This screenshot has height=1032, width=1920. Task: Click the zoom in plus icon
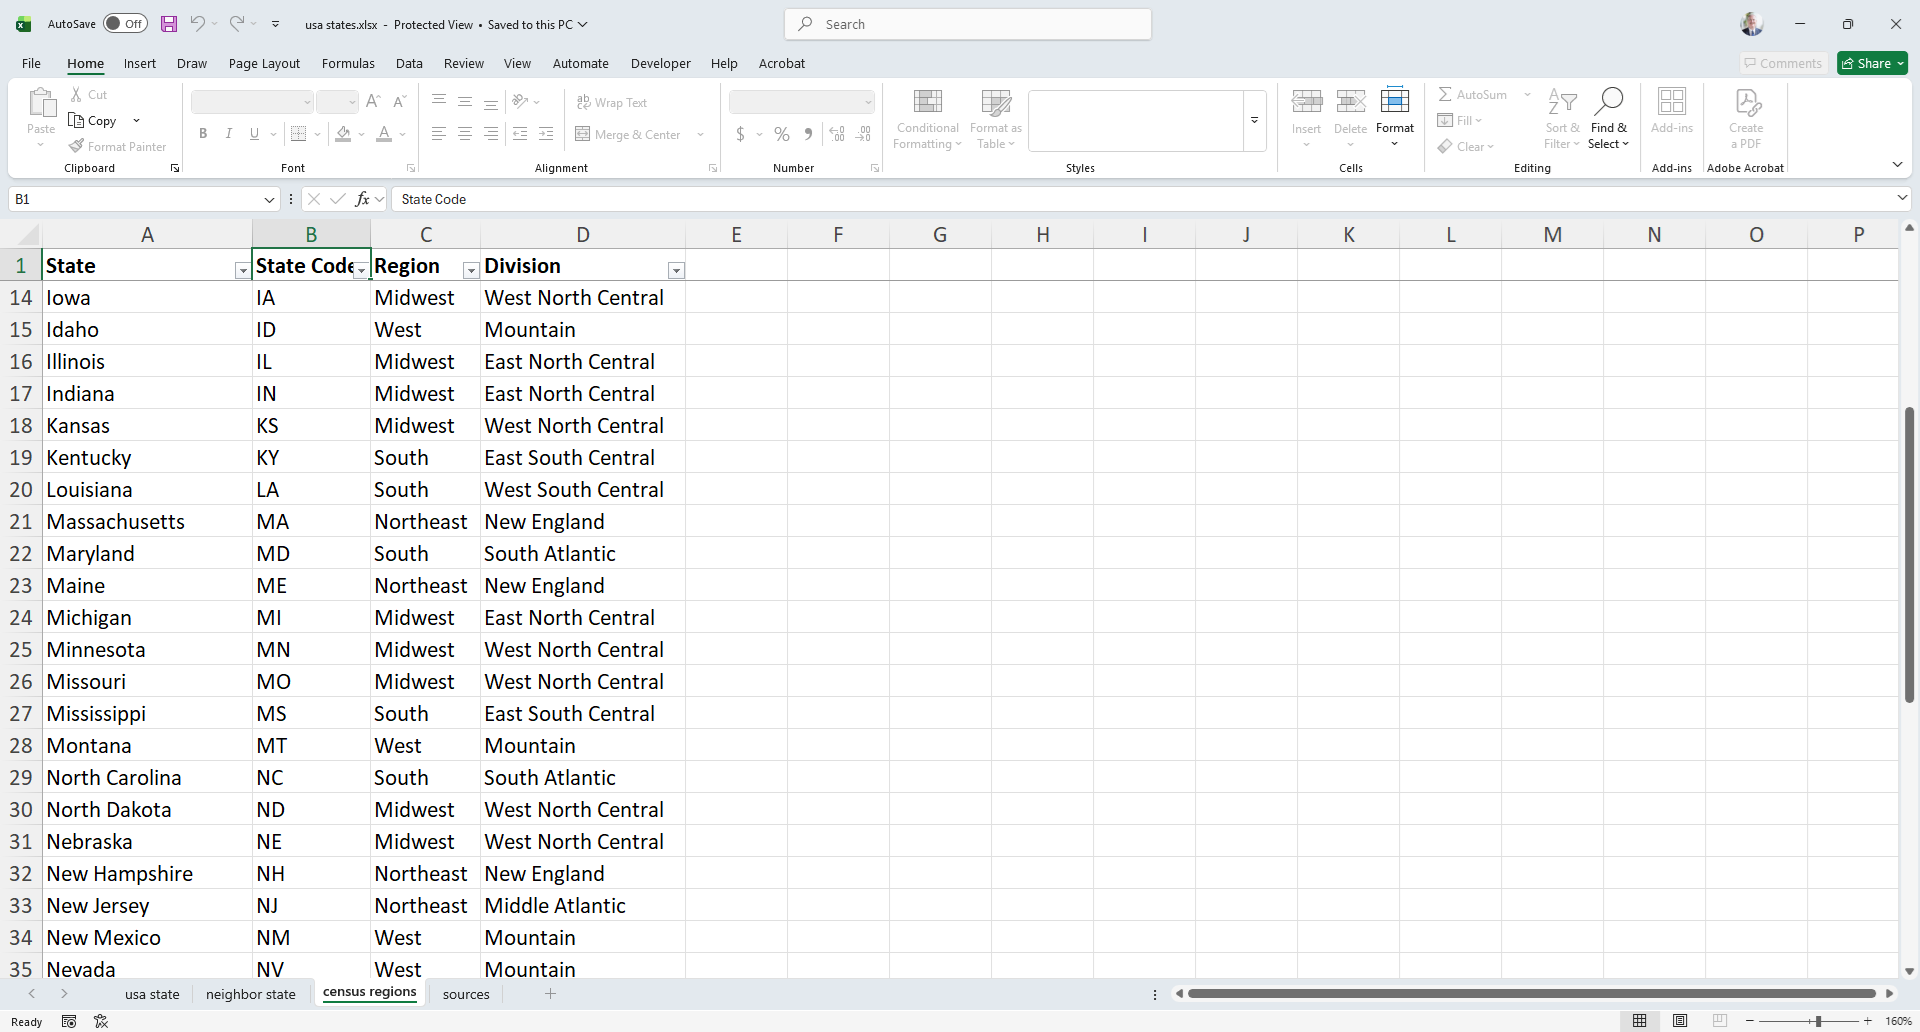[1867, 1021]
